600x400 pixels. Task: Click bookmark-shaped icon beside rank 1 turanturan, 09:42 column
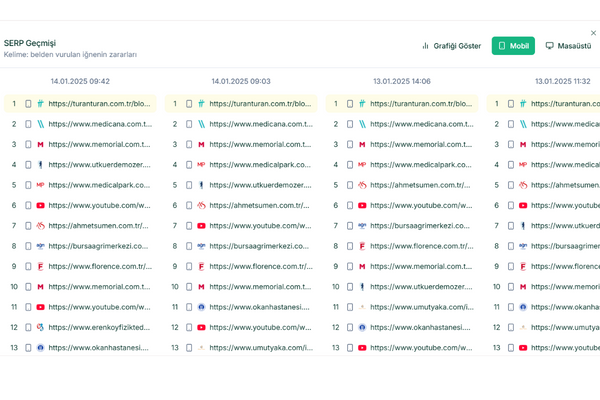(28, 104)
